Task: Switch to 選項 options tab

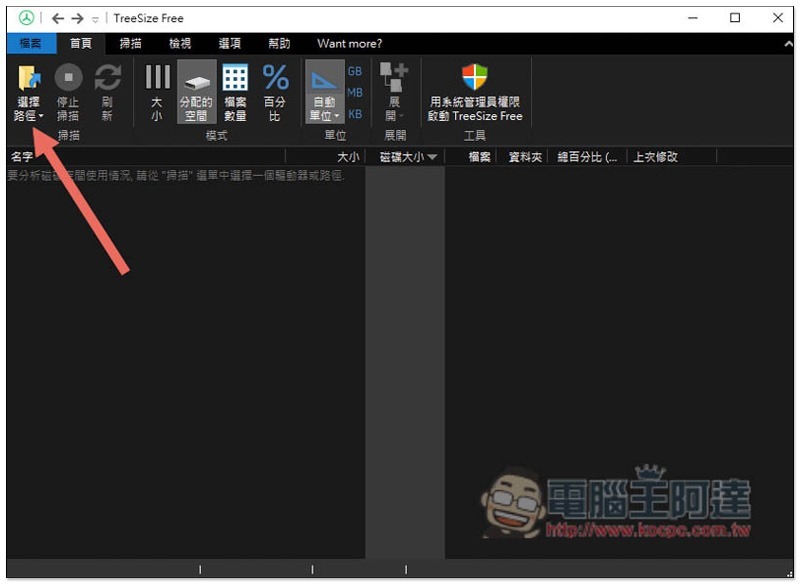Action: point(230,44)
